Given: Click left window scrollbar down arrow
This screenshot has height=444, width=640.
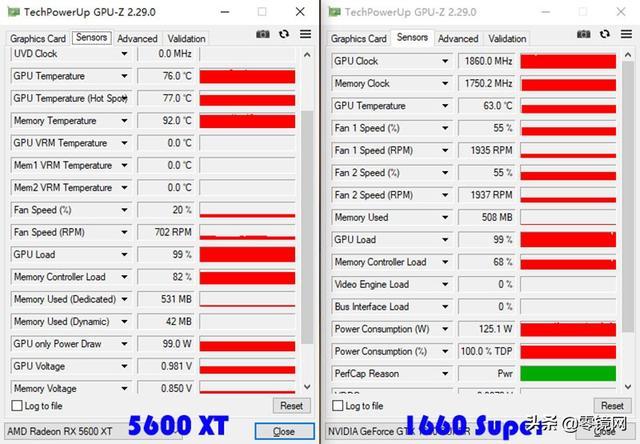Looking at the screenshot, I should pos(307,386).
